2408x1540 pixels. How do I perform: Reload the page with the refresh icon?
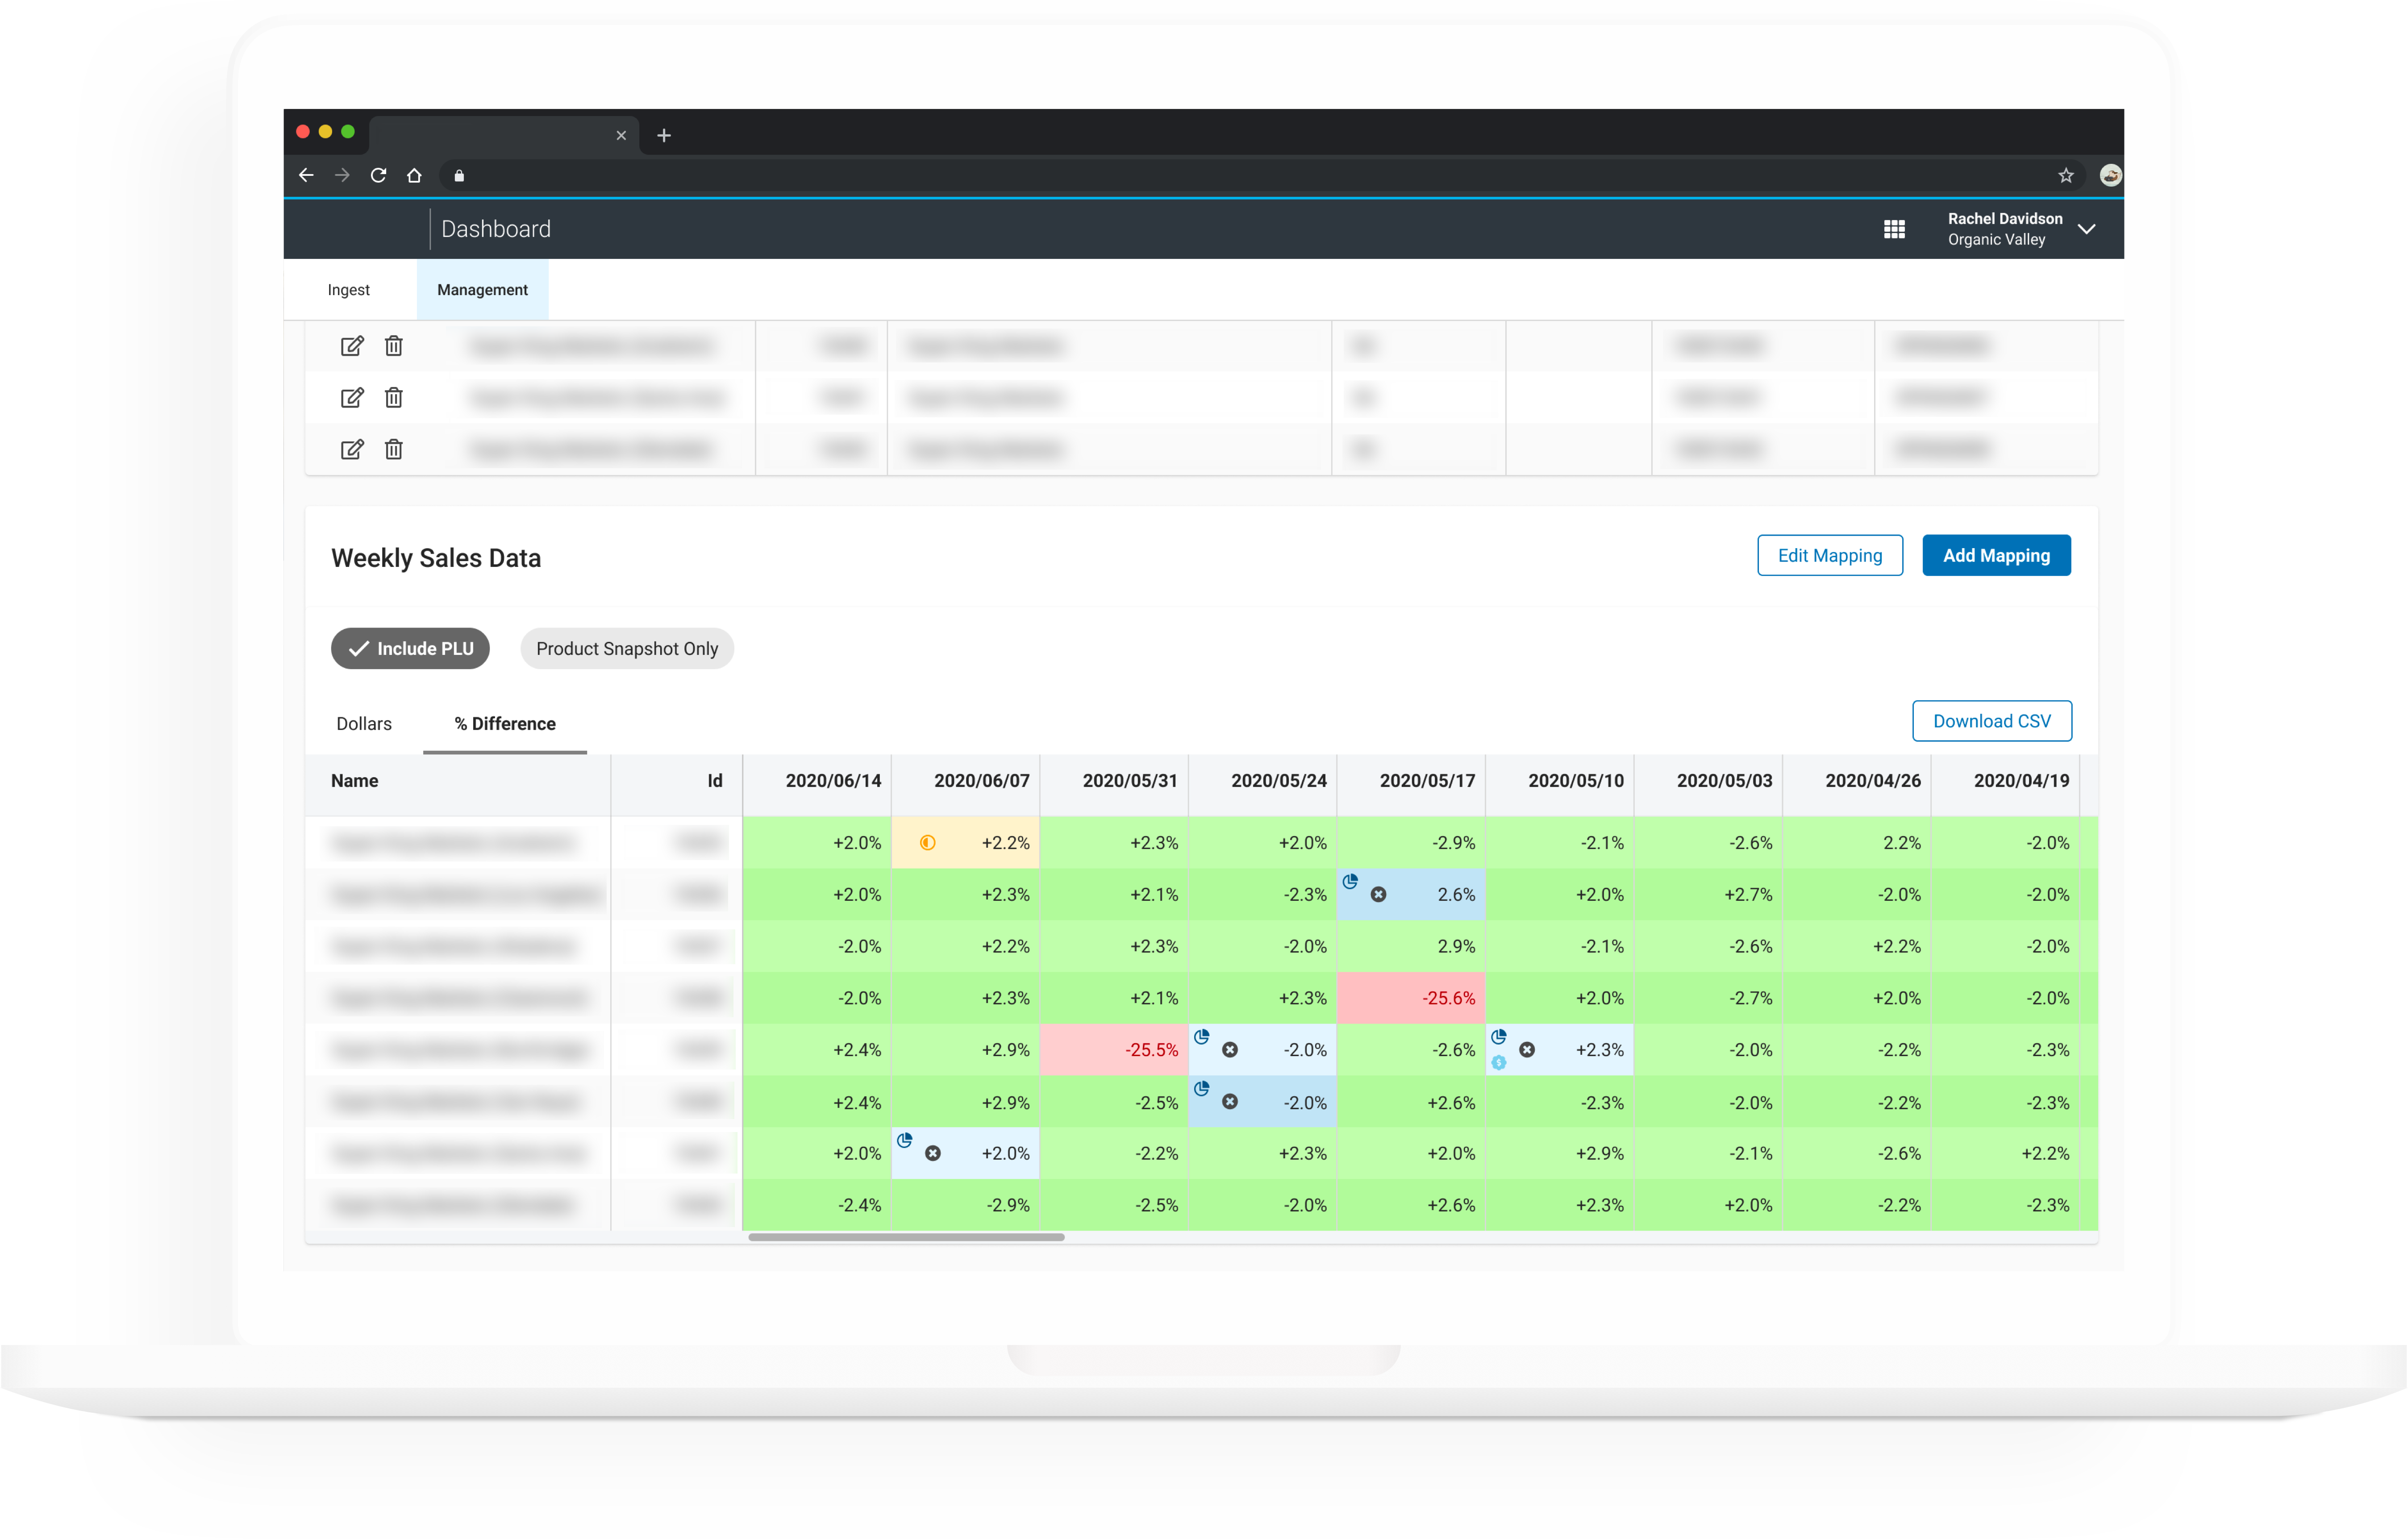378,176
